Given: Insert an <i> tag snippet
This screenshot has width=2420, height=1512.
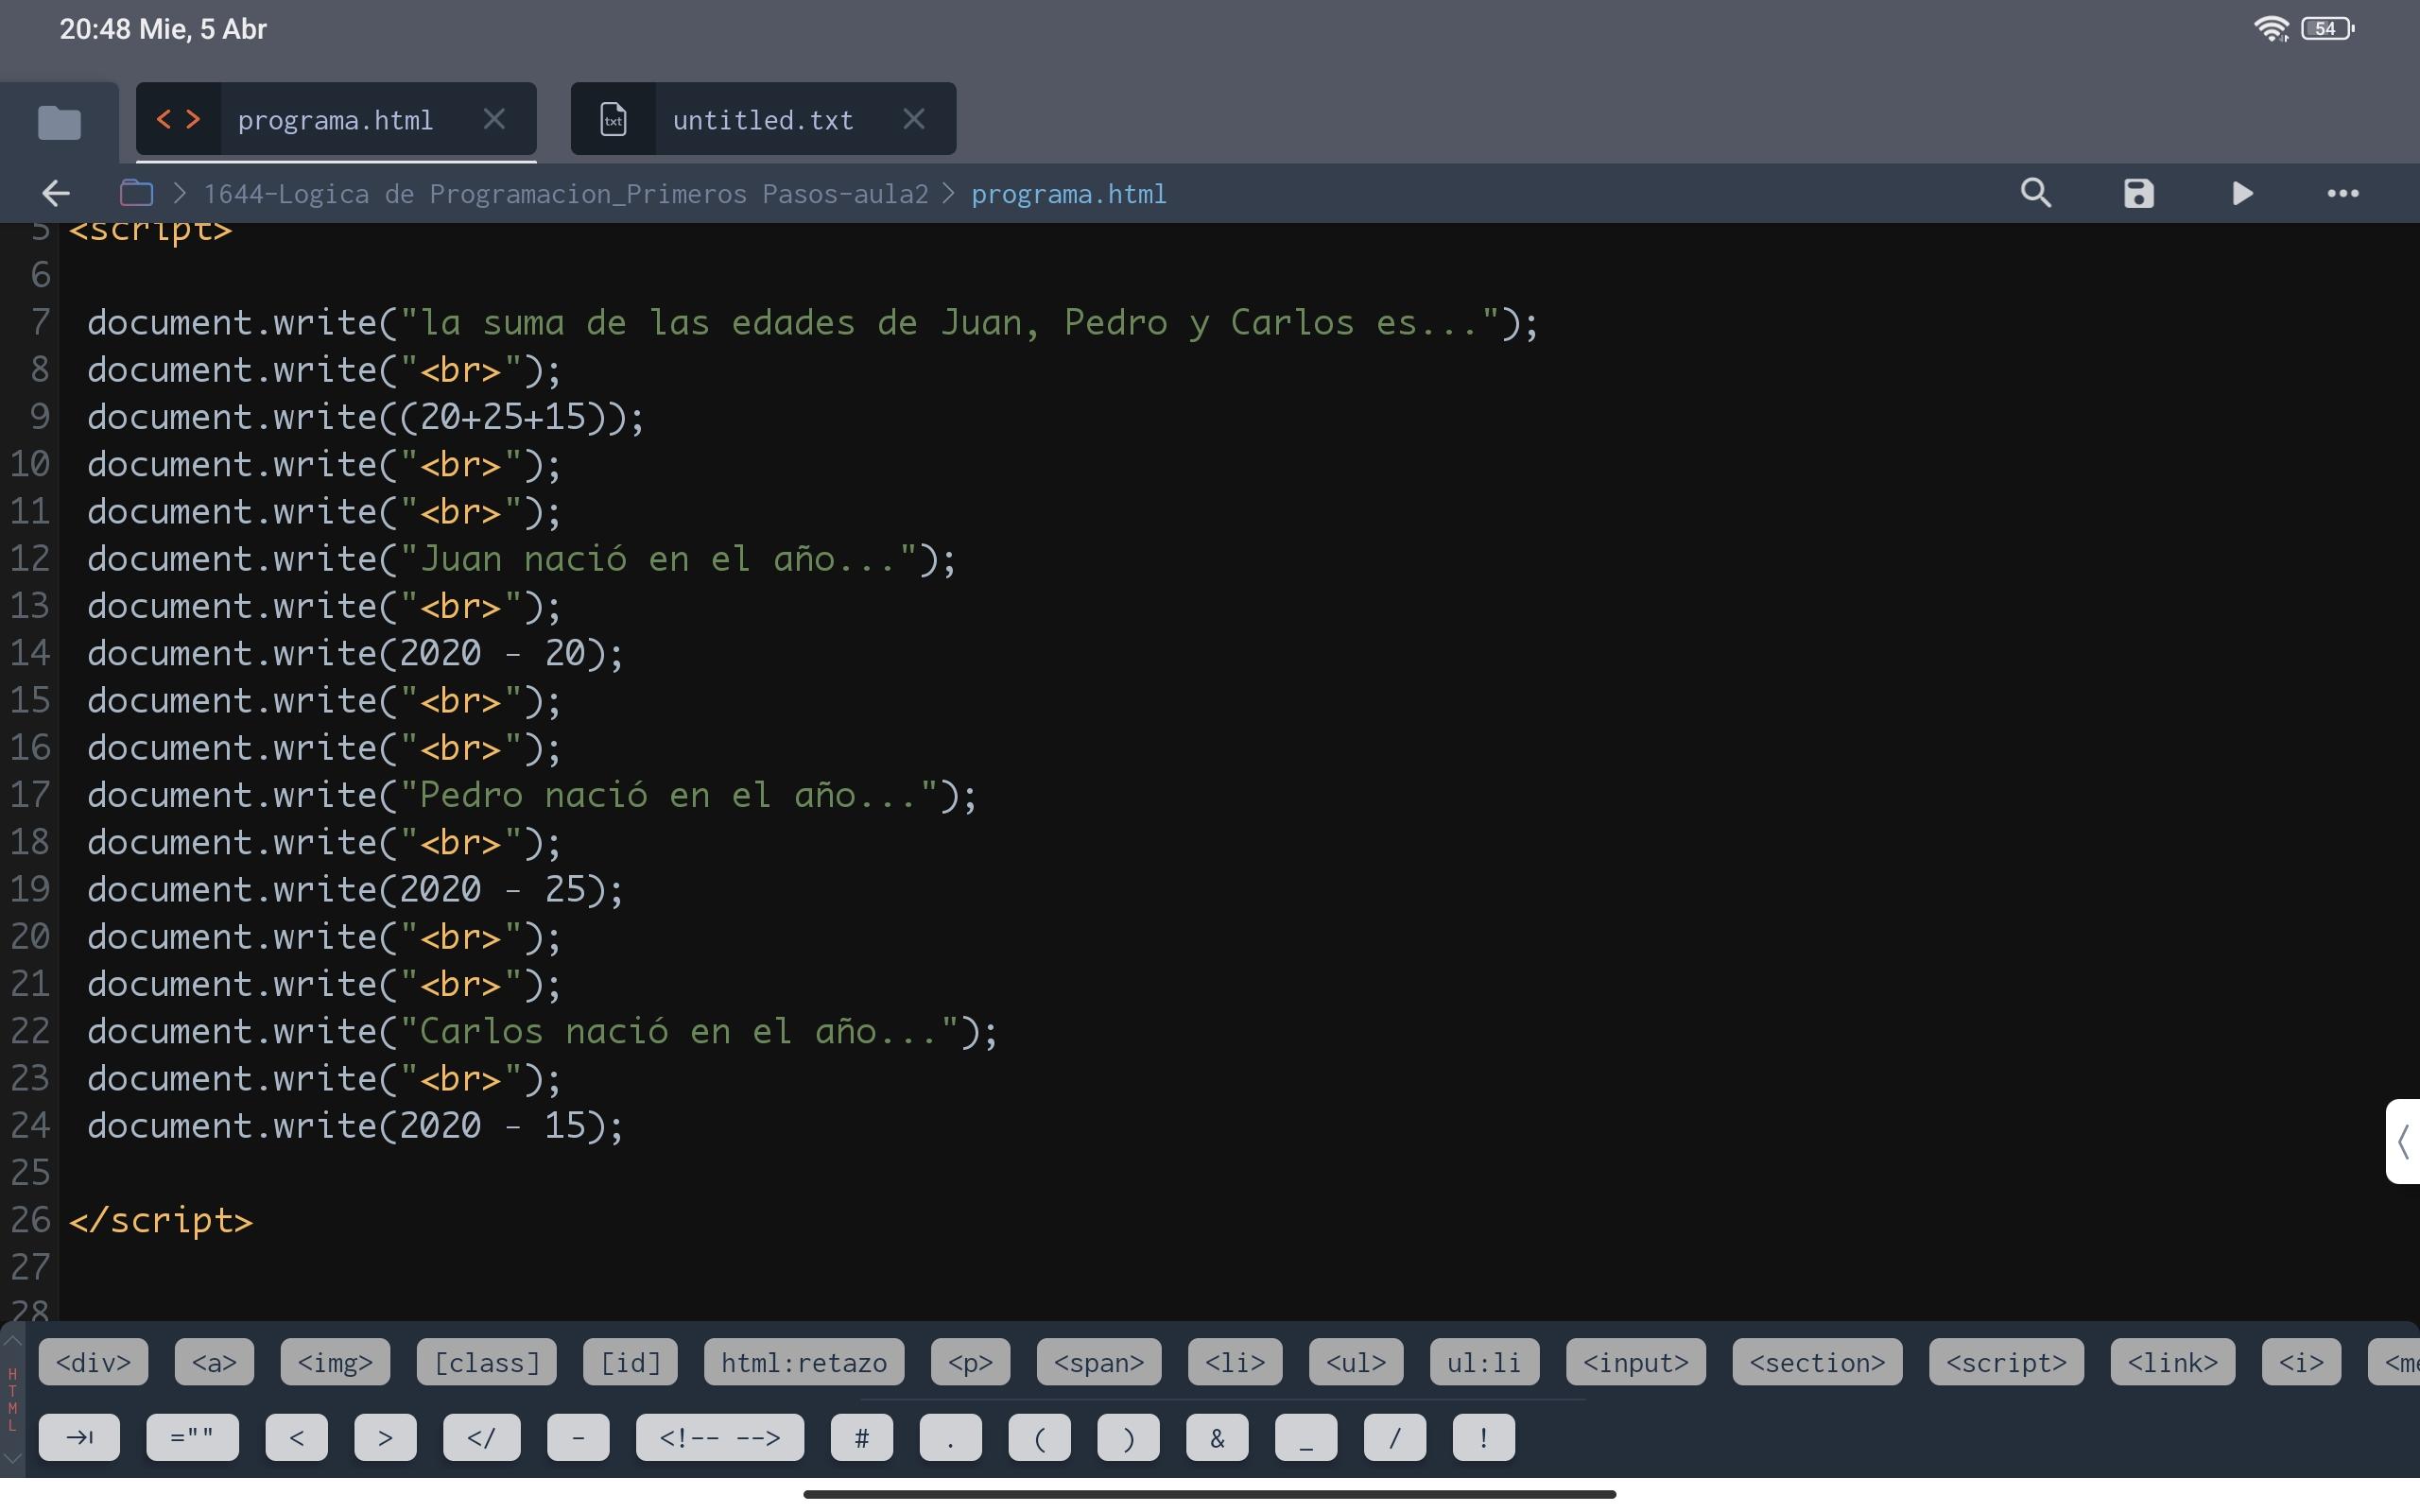Looking at the screenshot, I should click(2301, 1362).
